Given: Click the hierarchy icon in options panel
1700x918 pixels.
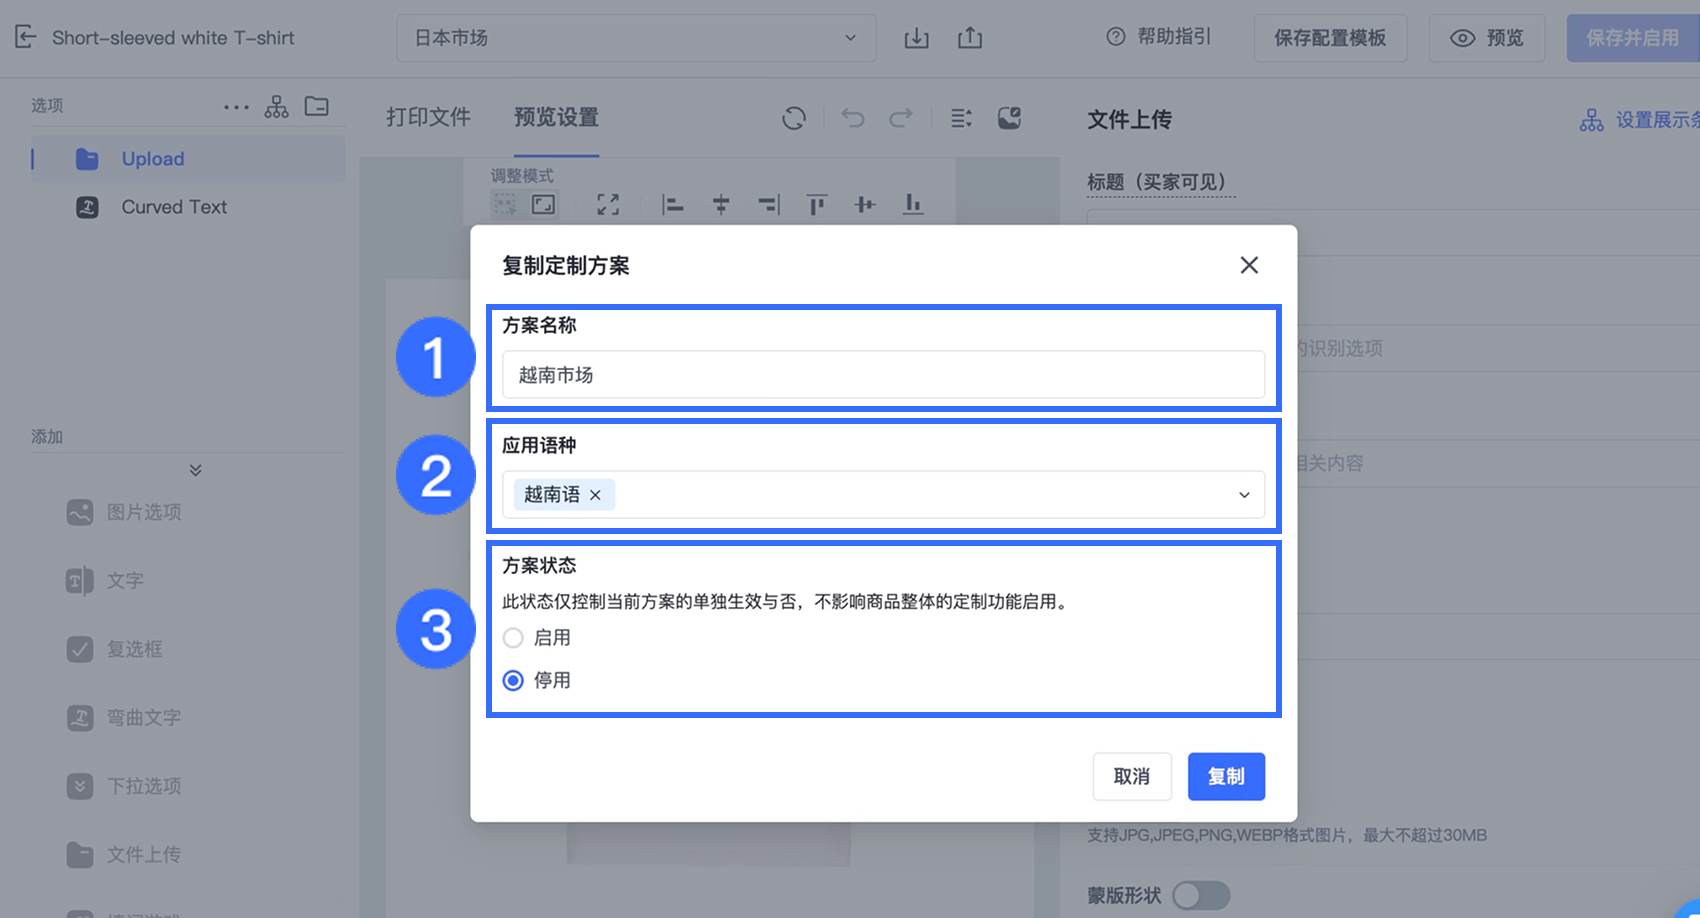Looking at the screenshot, I should coord(277,107).
